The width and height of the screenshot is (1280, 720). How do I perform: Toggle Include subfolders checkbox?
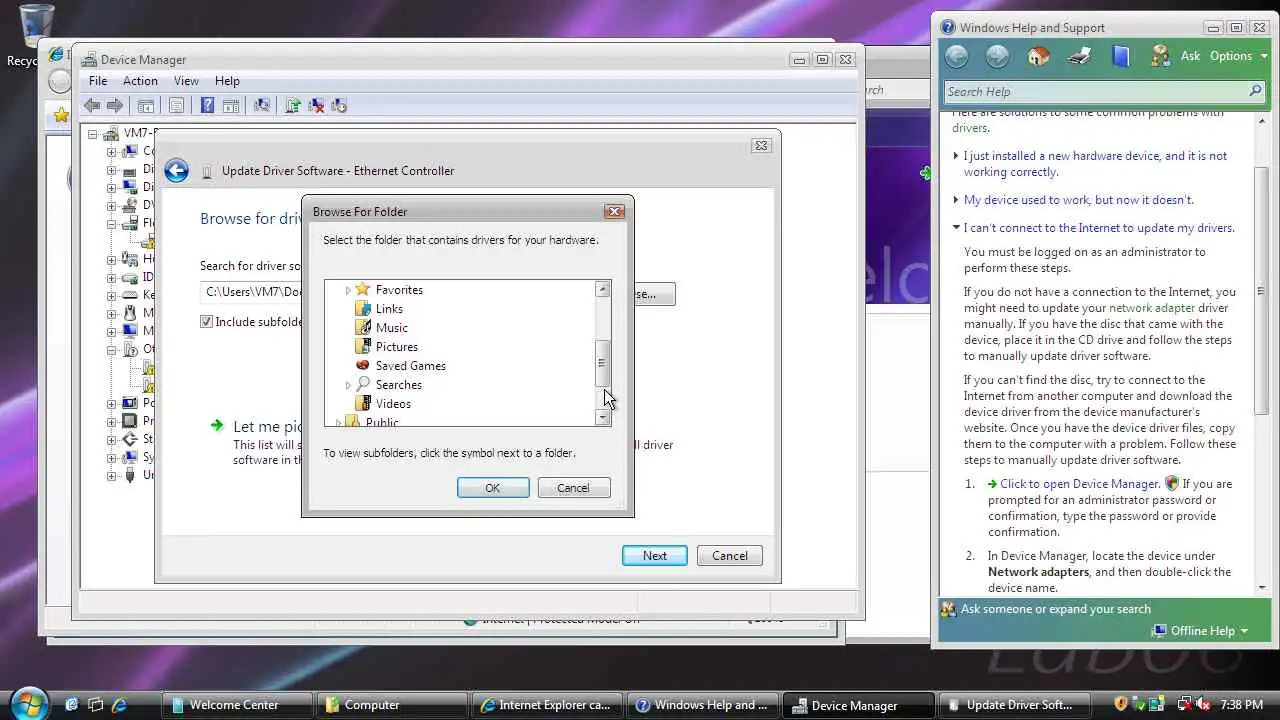[x=206, y=322]
